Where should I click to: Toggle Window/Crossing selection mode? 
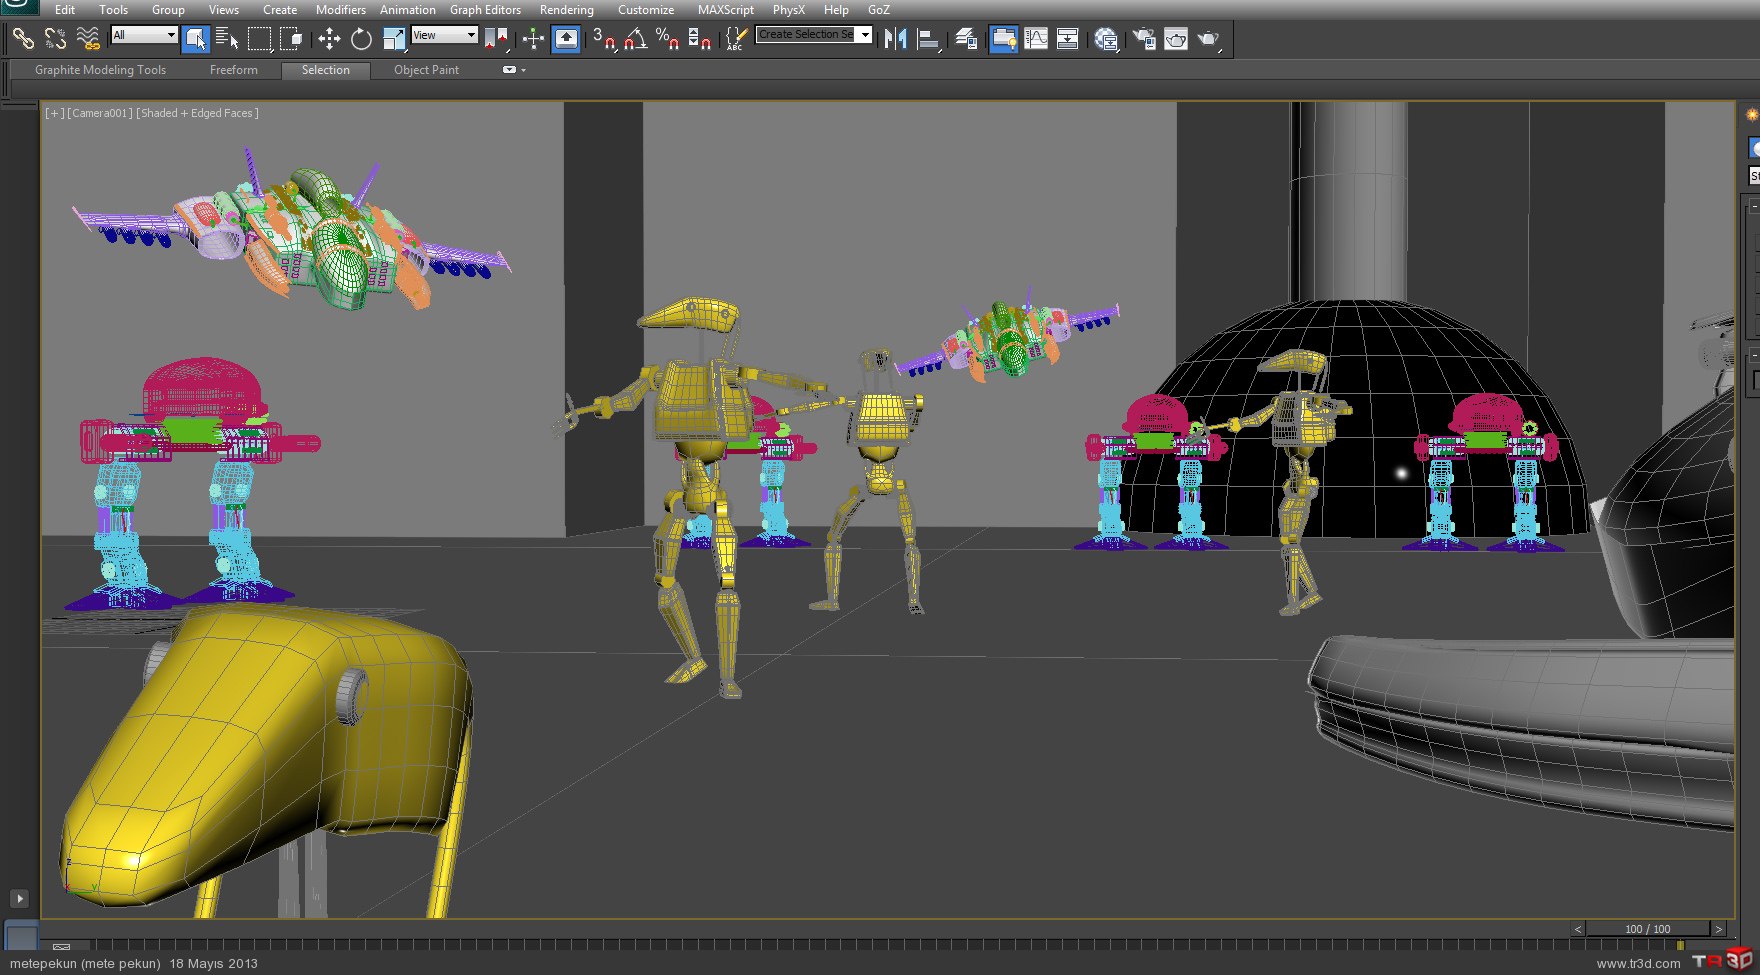[x=291, y=39]
